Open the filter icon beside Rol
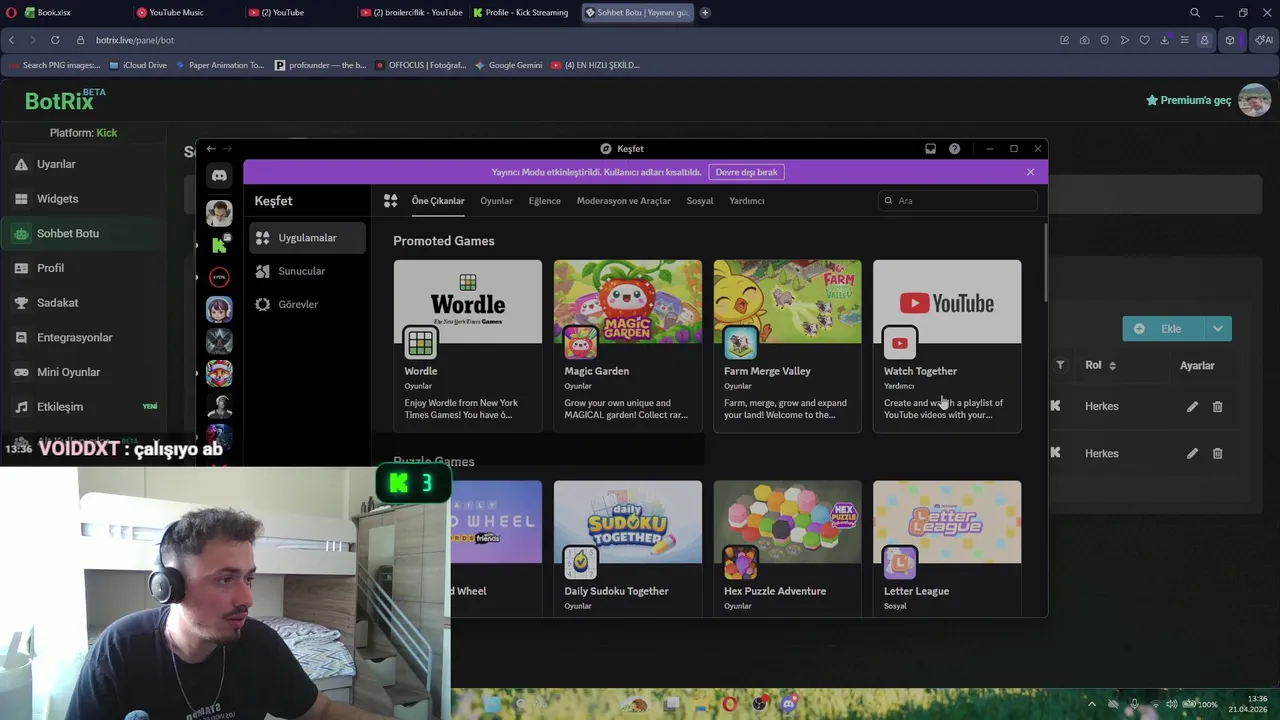The image size is (1280, 720). 1060,366
